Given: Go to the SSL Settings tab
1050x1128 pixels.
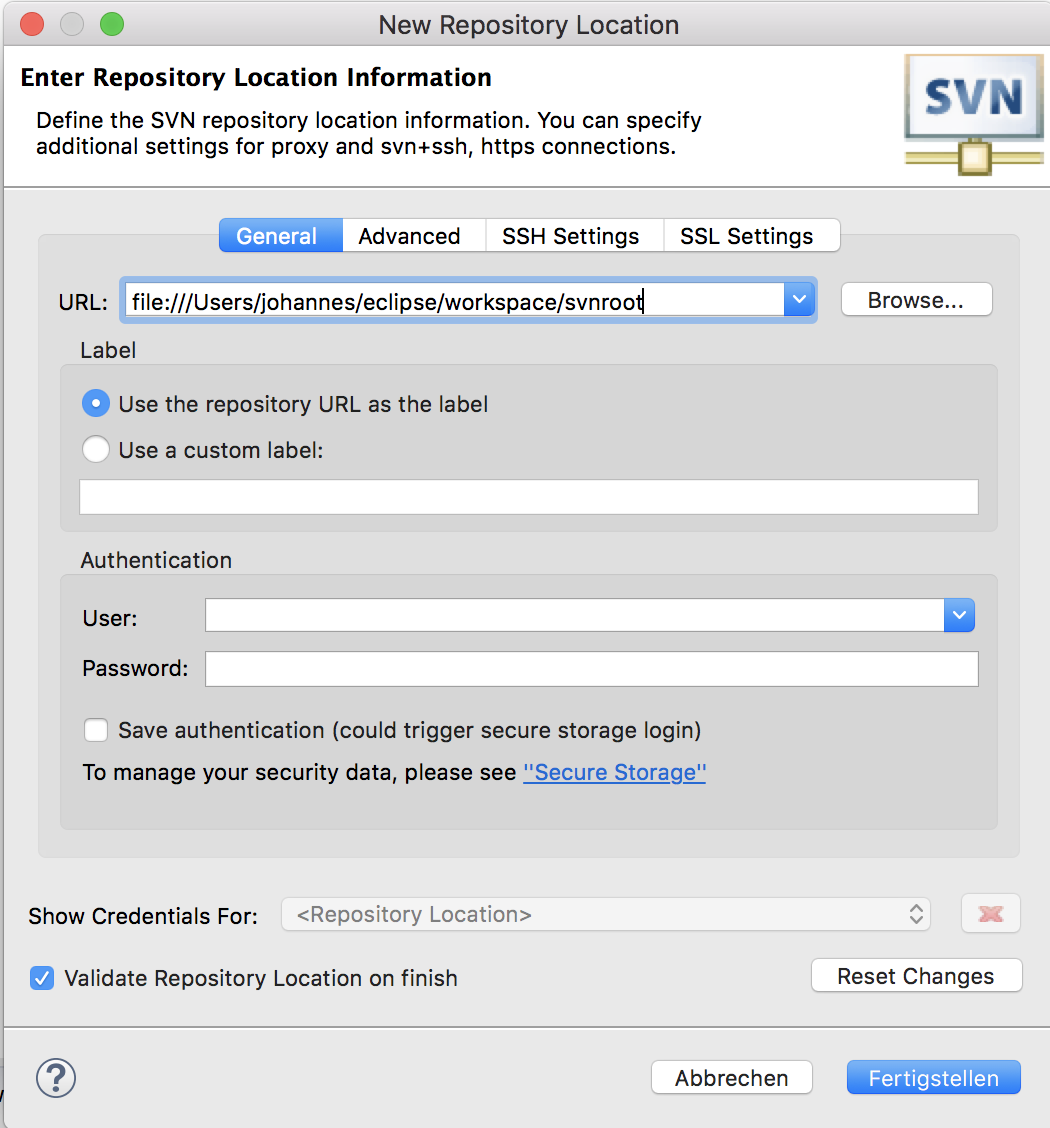Looking at the screenshot, I should click(746, 236).
